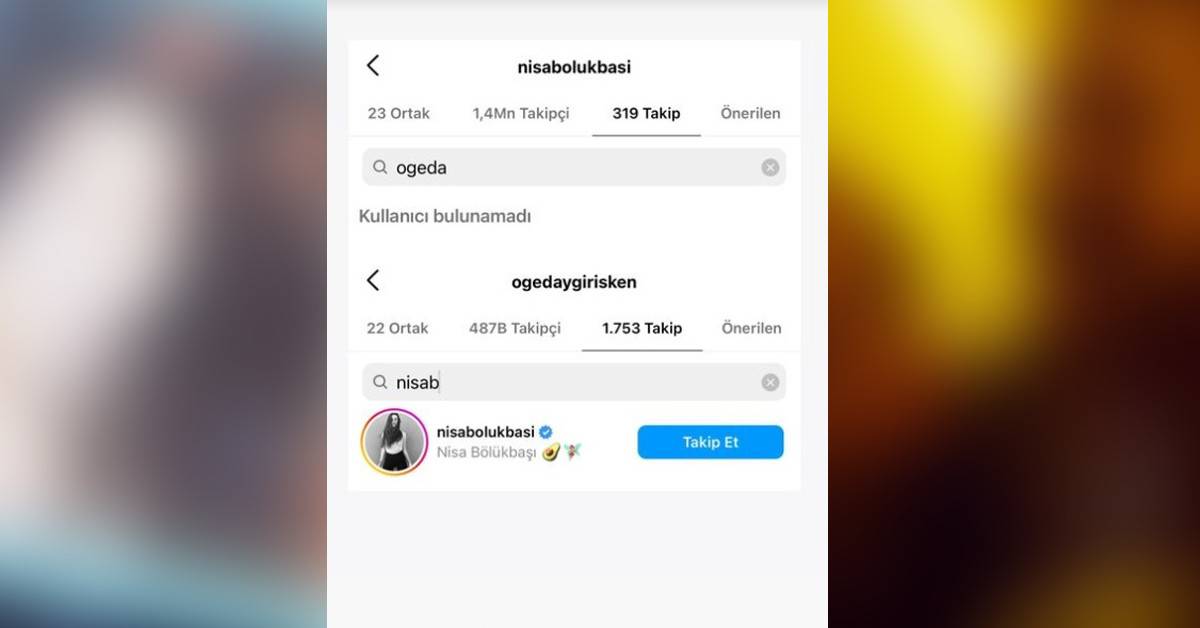Go back from the nisabolukbasi following list

373,66
